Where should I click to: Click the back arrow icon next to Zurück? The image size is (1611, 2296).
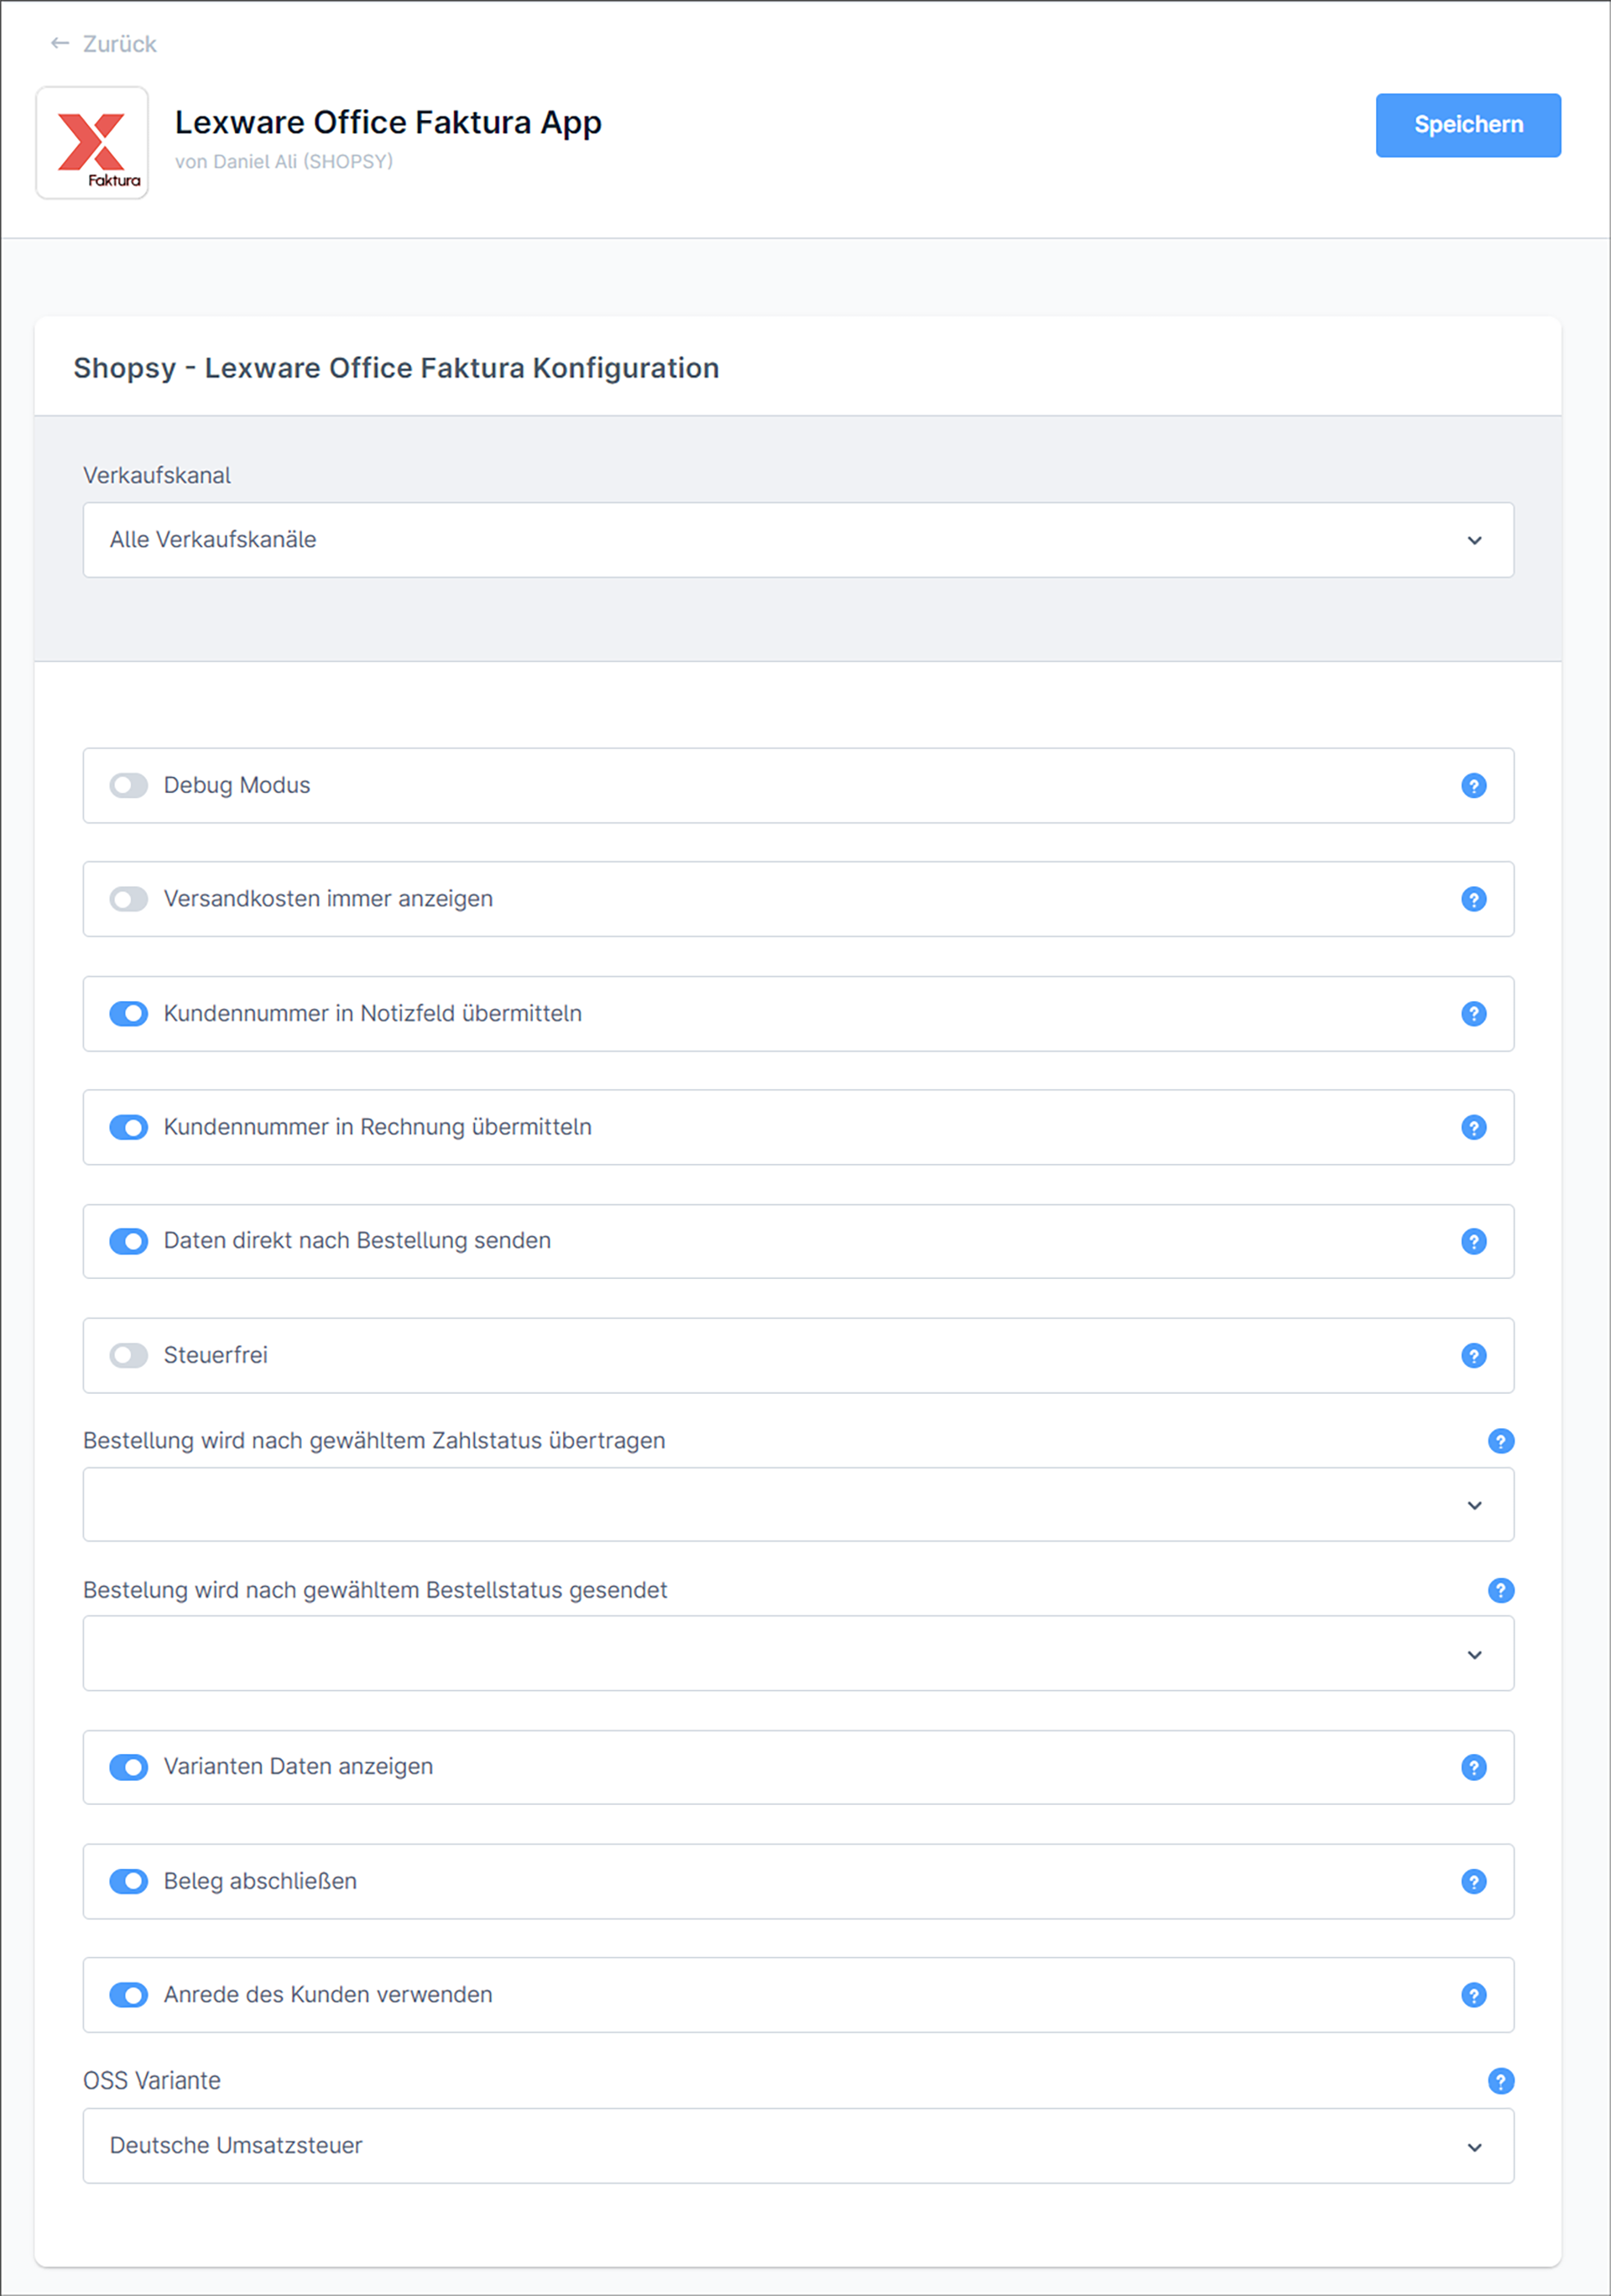click(x=60, y=43)
